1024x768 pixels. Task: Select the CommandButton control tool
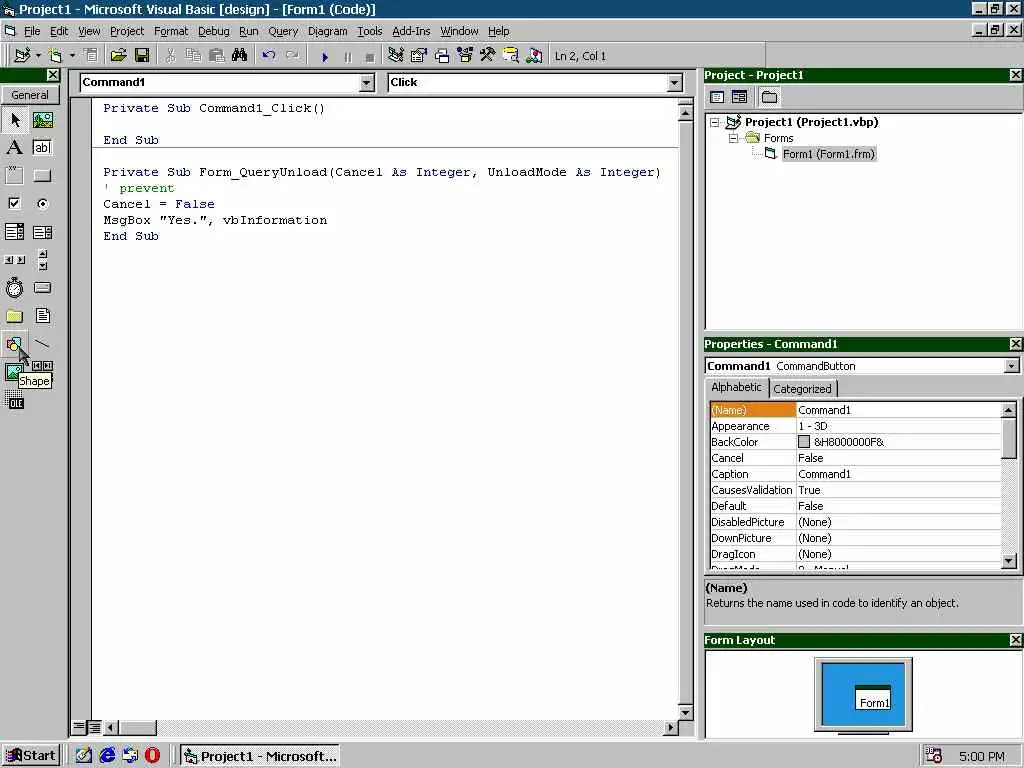(42, 175)
